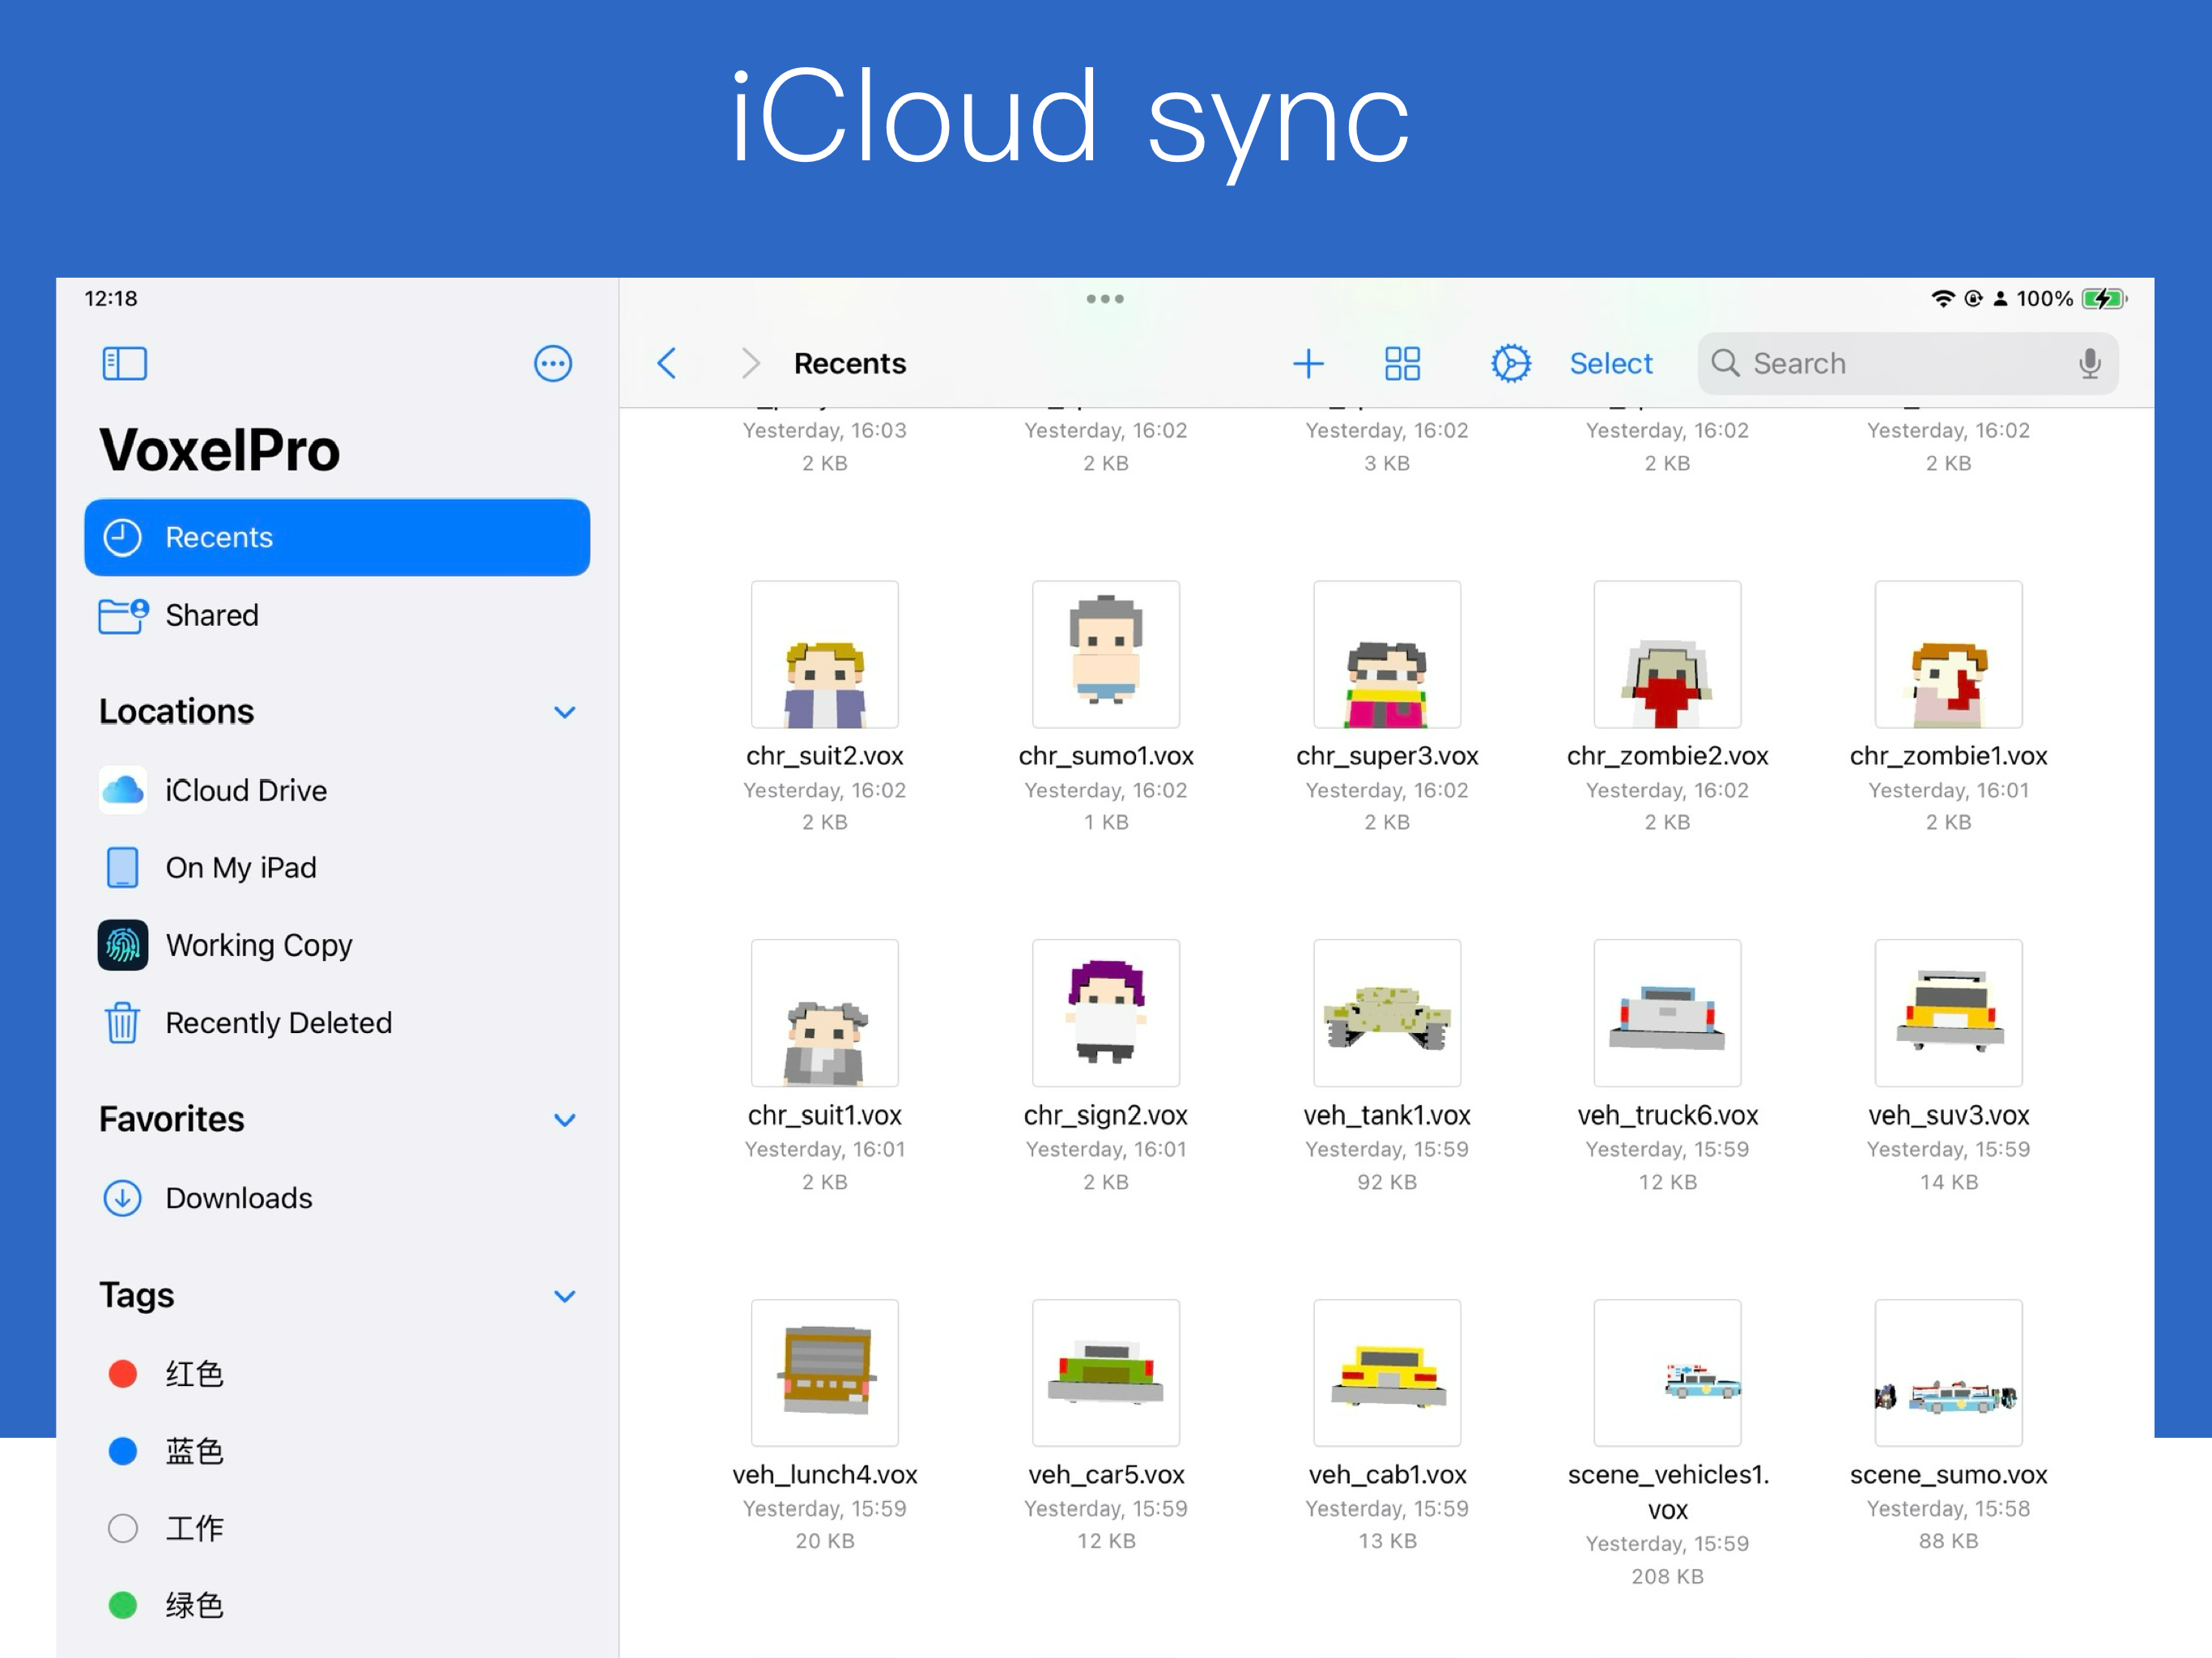Toggle the sidebar panel icon
2212x1658 pixels.
(x=124, y=363)
